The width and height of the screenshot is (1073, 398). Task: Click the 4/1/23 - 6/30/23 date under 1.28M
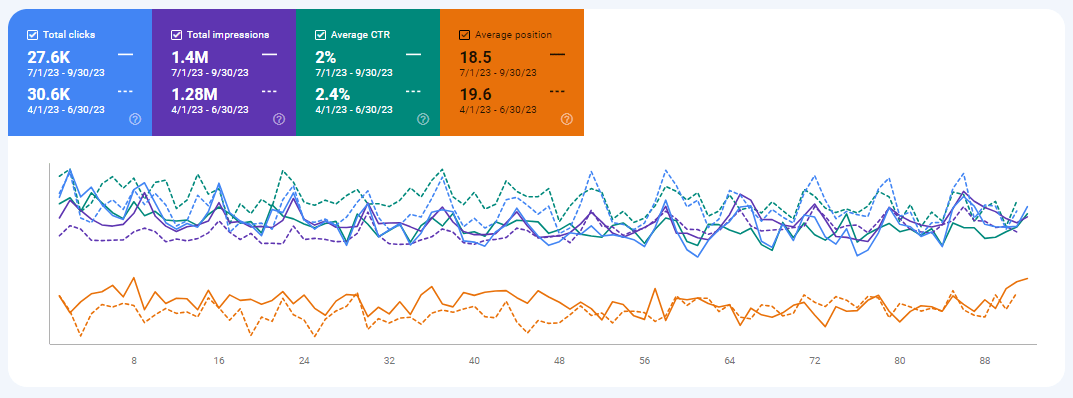tap(209, 109)
